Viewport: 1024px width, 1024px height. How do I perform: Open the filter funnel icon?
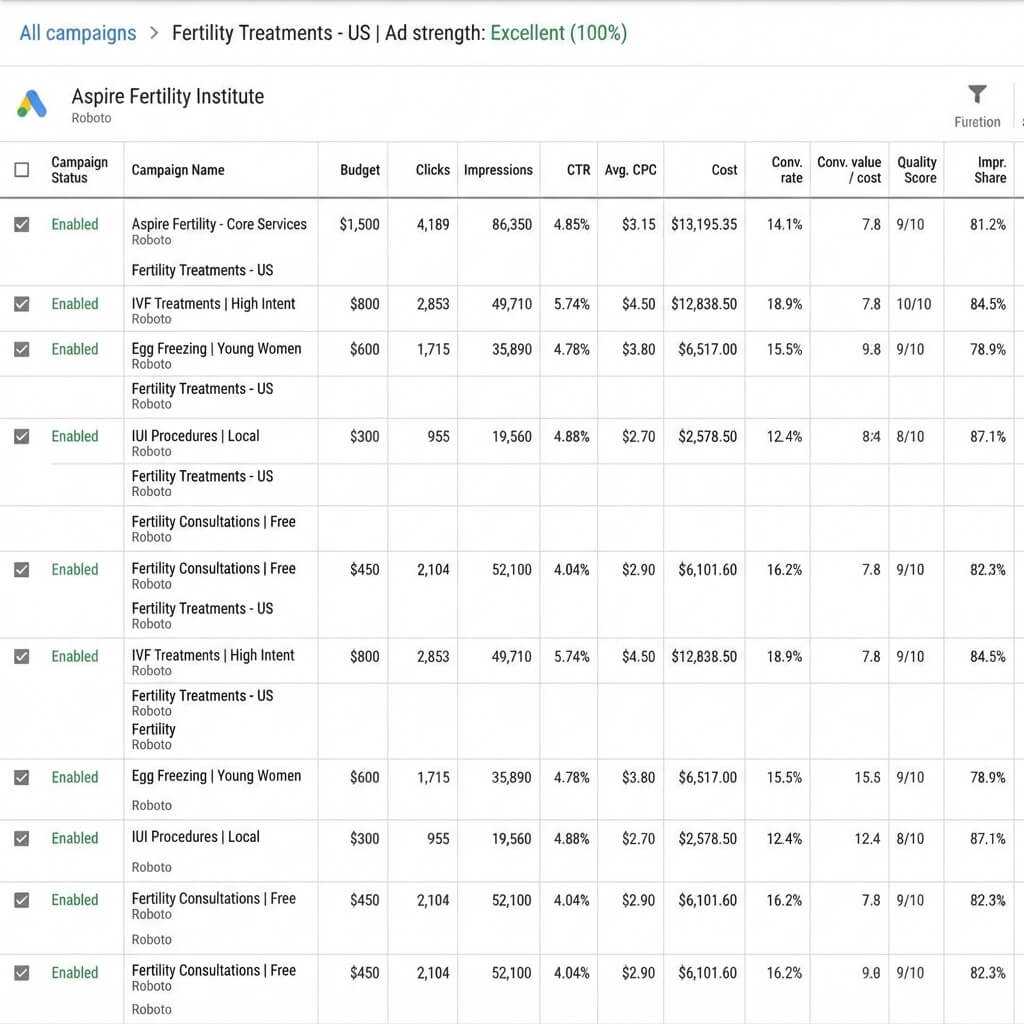click(977, 94)
